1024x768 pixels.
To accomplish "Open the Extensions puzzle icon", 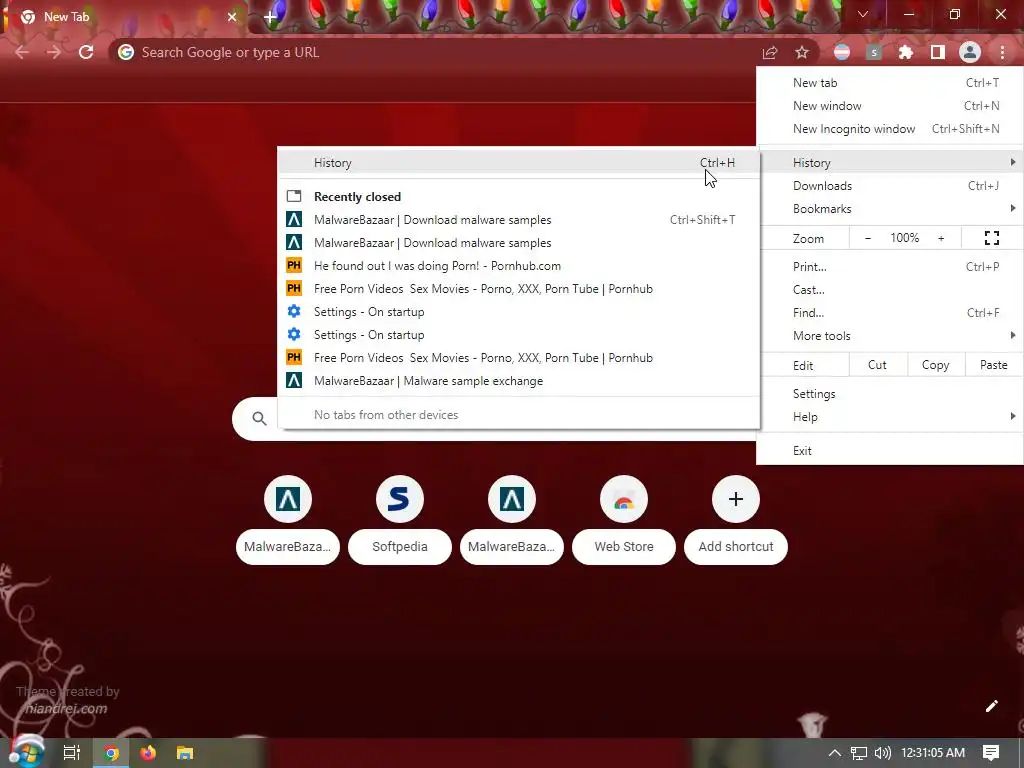I will point(906,52).
